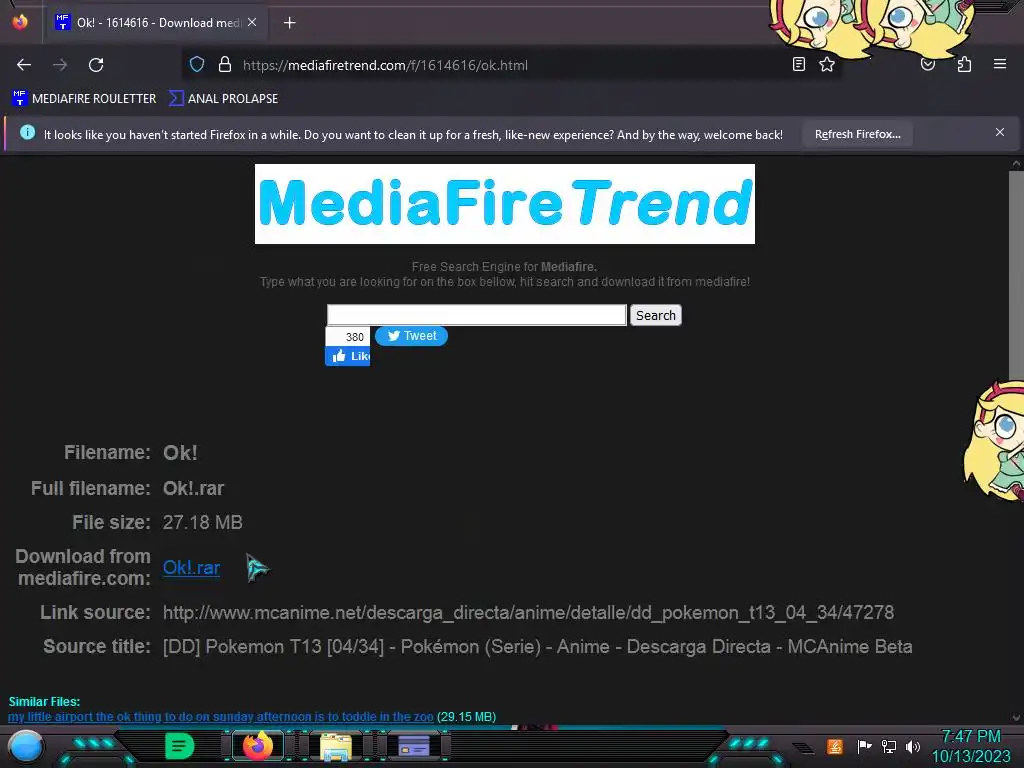This screenshot has height=768, width=1024.
Task: Go back to the previous page
Action: click(x=24, y=65)
